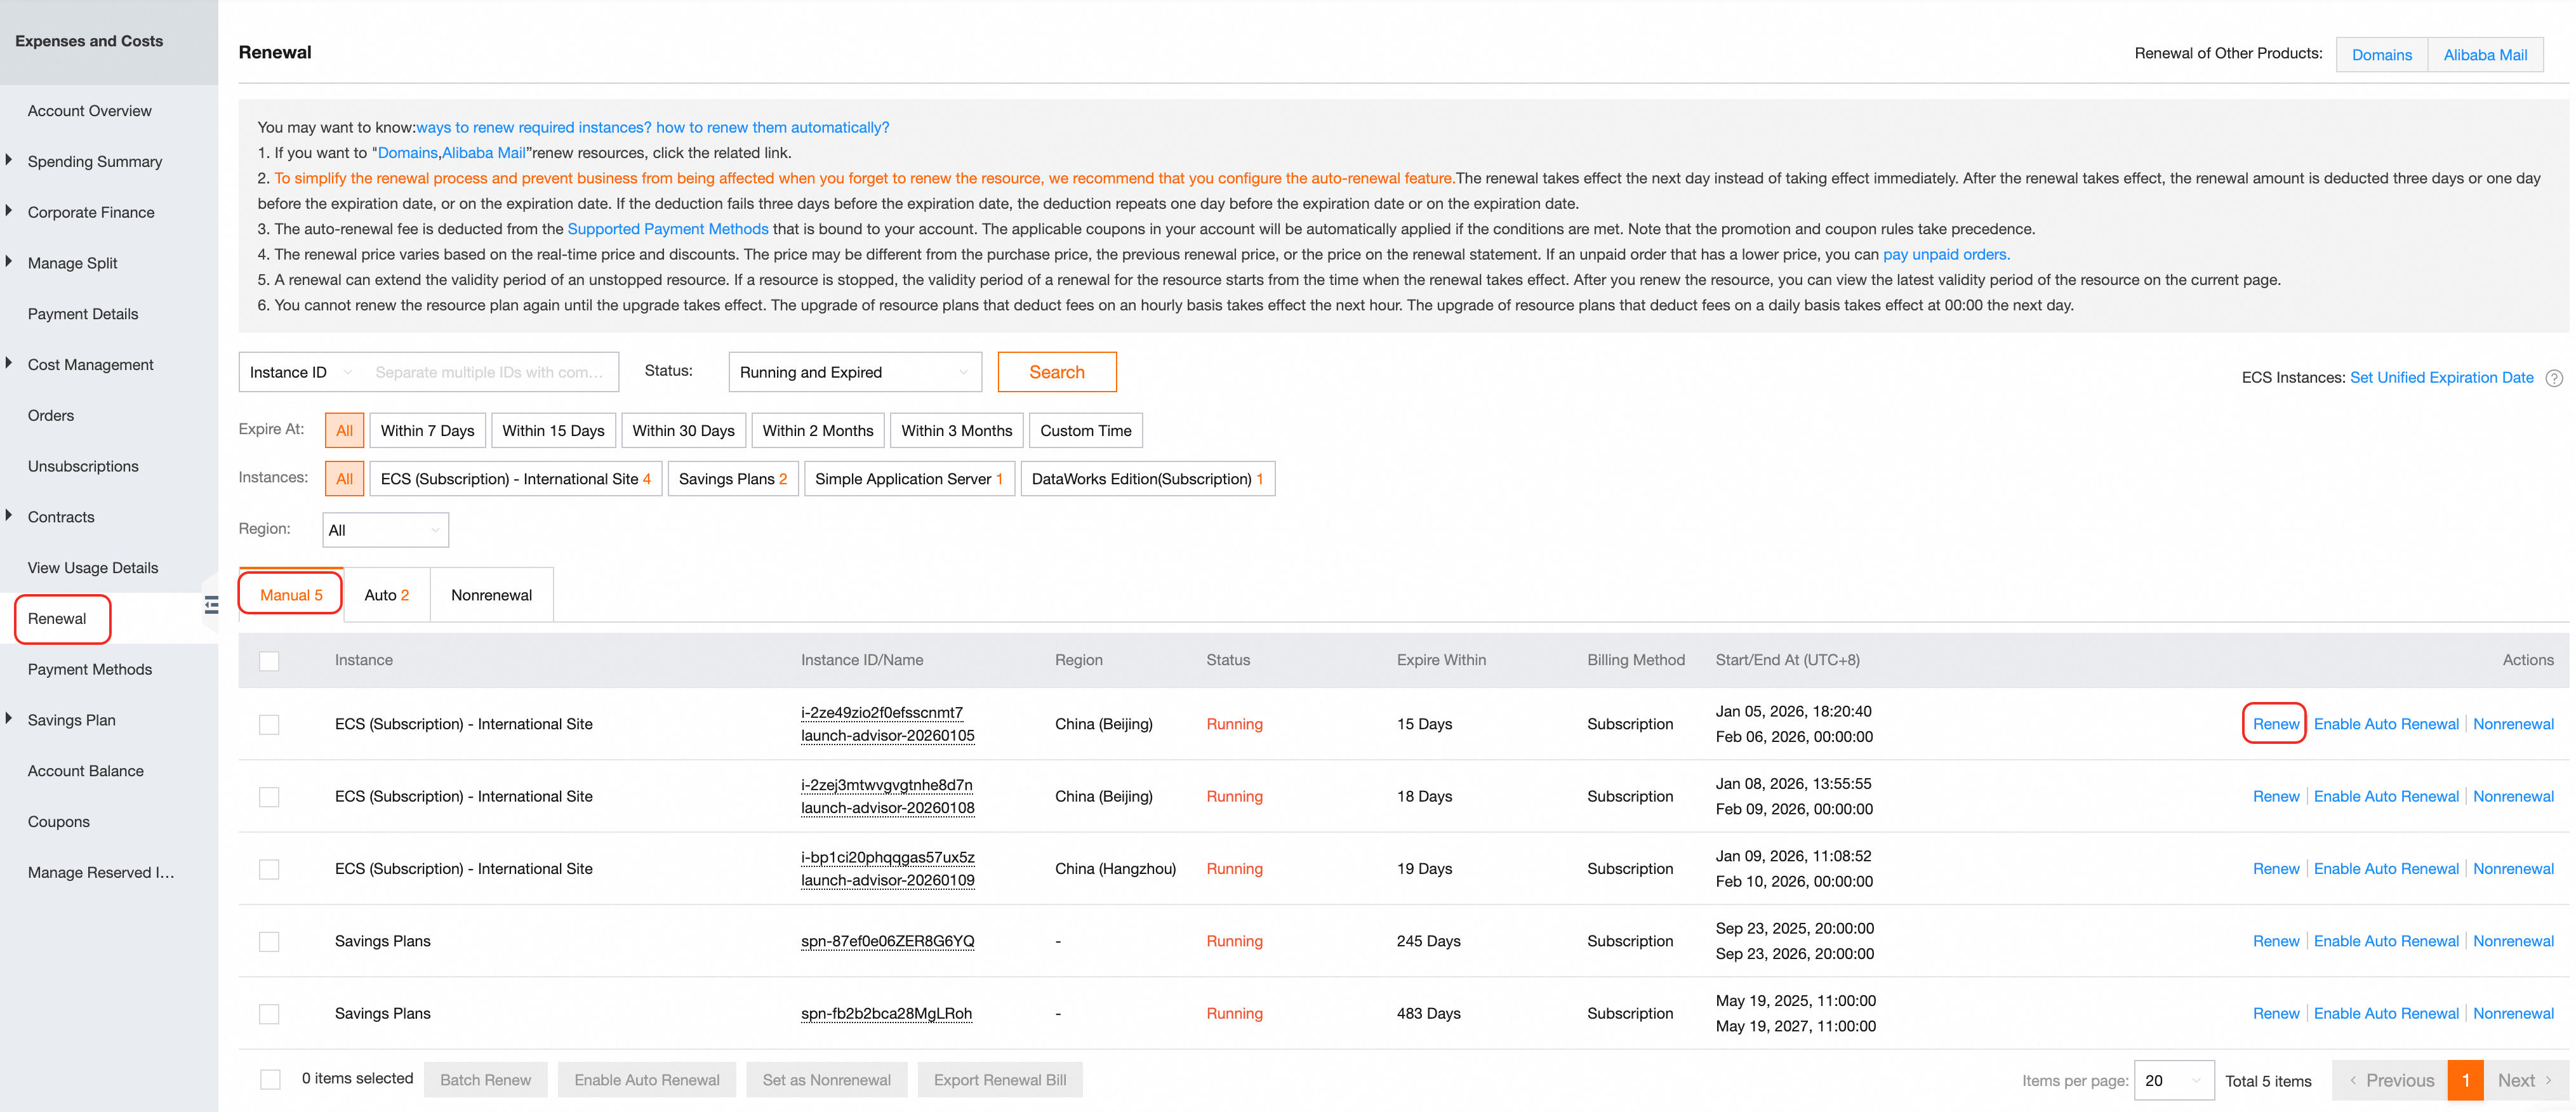The image size is (2576, 1112).
Task: Expand the Cost Management sidebar arrow
Action: point(9,363)
